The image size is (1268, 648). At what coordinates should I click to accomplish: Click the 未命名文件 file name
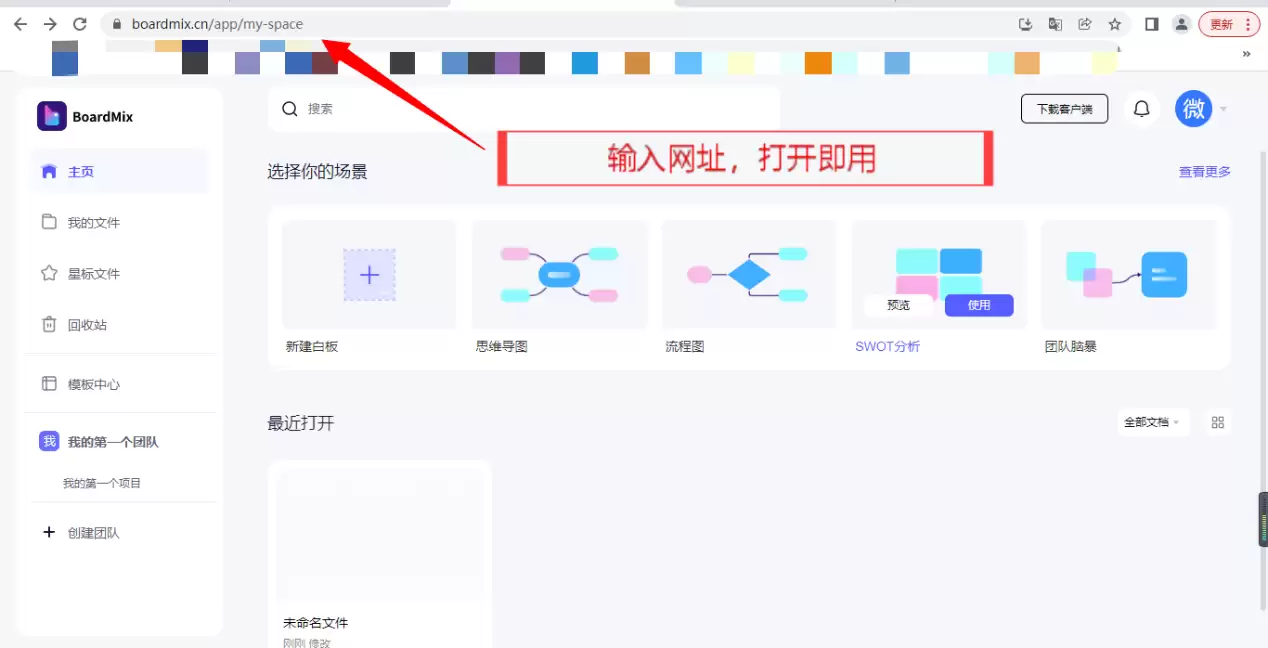point(315,622)
